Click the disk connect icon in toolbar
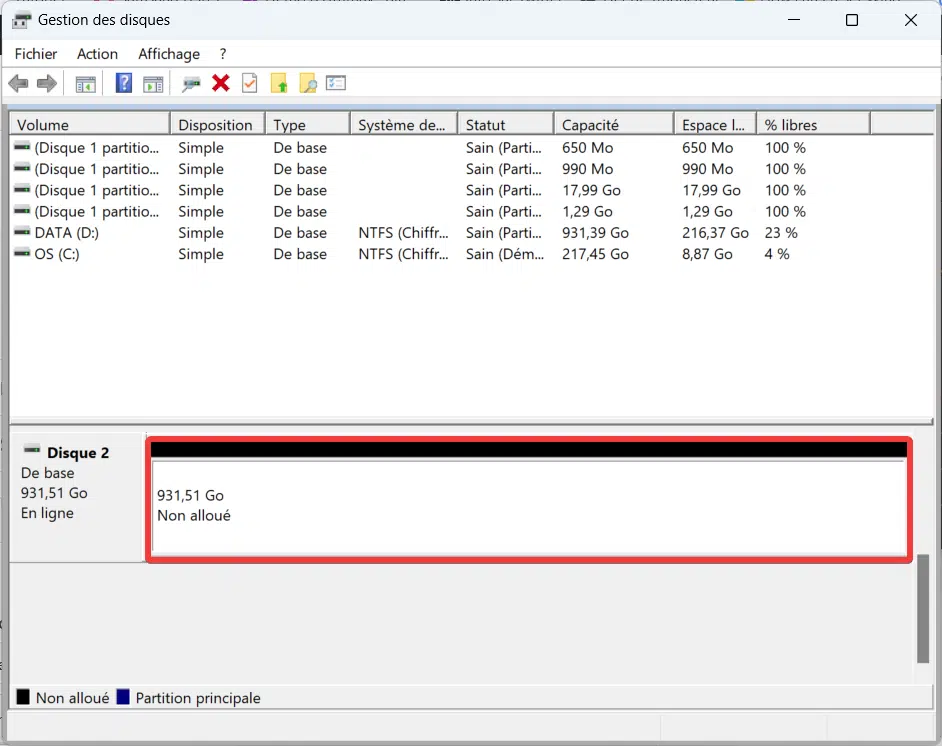Viewport: 942px width, 746px height. point(191,84)
